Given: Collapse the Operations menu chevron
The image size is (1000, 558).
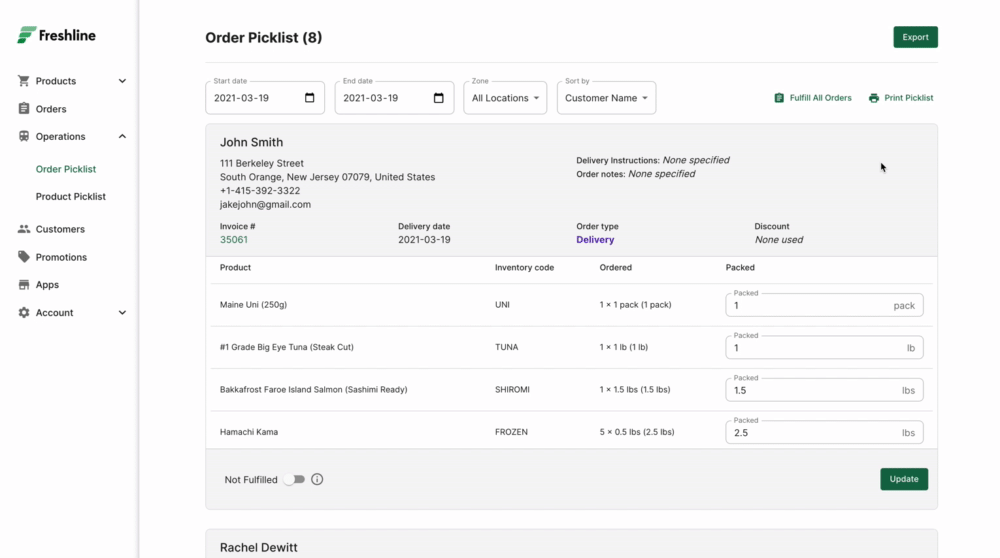Looking at the screenshot, I should (122, 137).
